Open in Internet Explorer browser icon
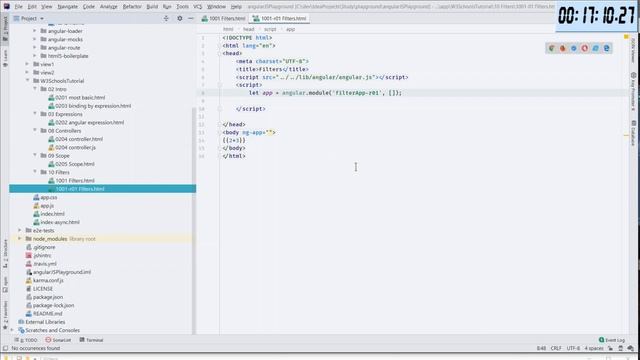 pyautogui.click(x=596, y=48)
